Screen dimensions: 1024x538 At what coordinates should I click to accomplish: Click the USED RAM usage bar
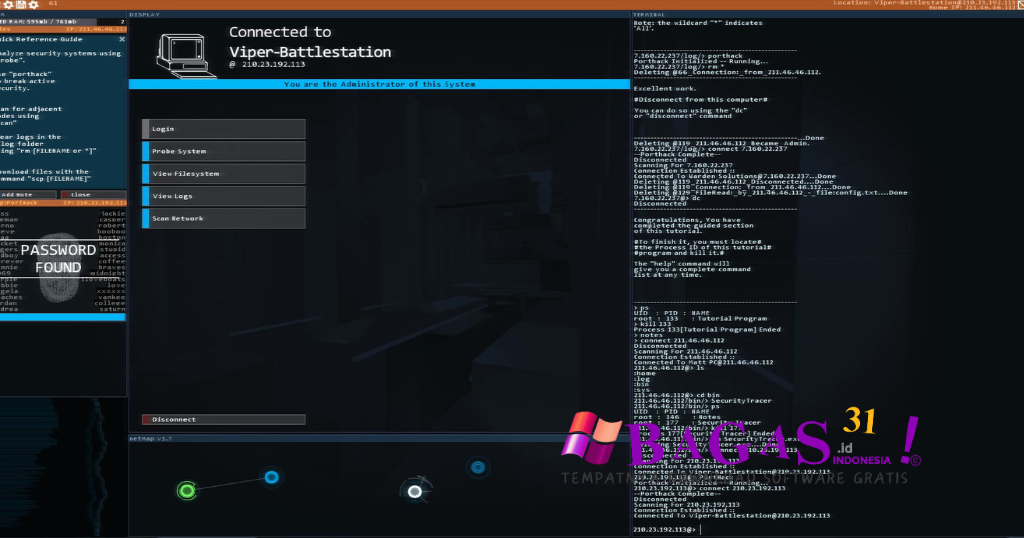point(63,22)
